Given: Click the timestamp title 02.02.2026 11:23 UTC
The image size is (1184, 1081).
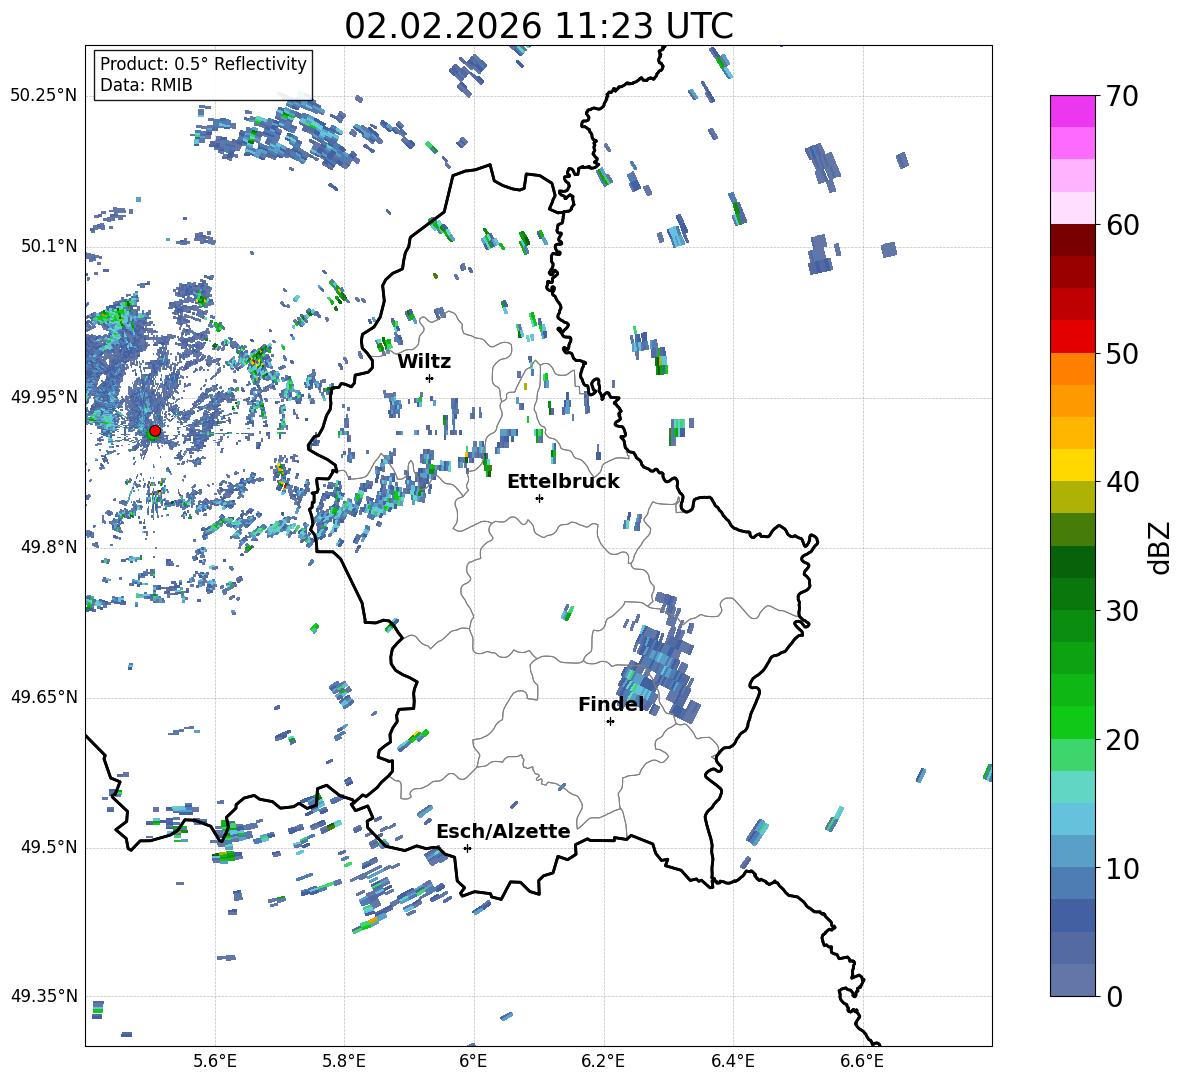Looking at the screenshot, I should point(538,26).
